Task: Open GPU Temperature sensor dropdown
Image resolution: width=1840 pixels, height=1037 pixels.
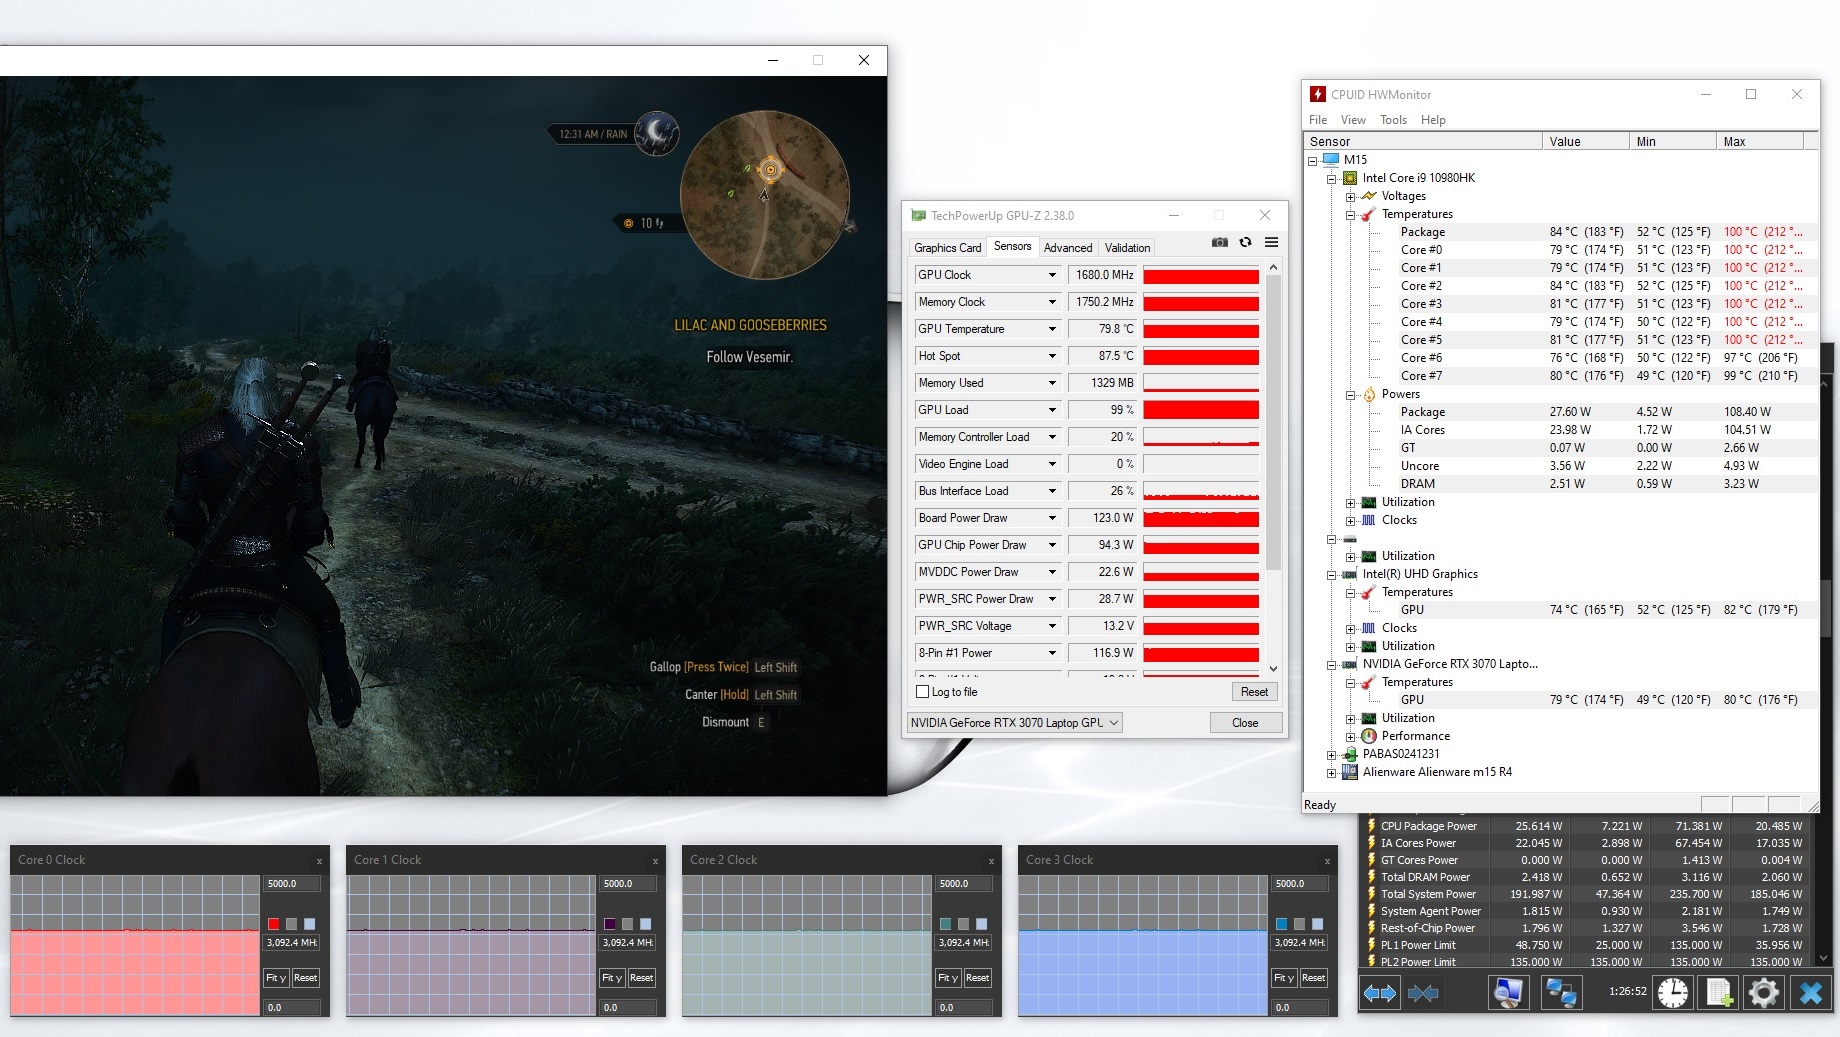Action: point(1052,329)
